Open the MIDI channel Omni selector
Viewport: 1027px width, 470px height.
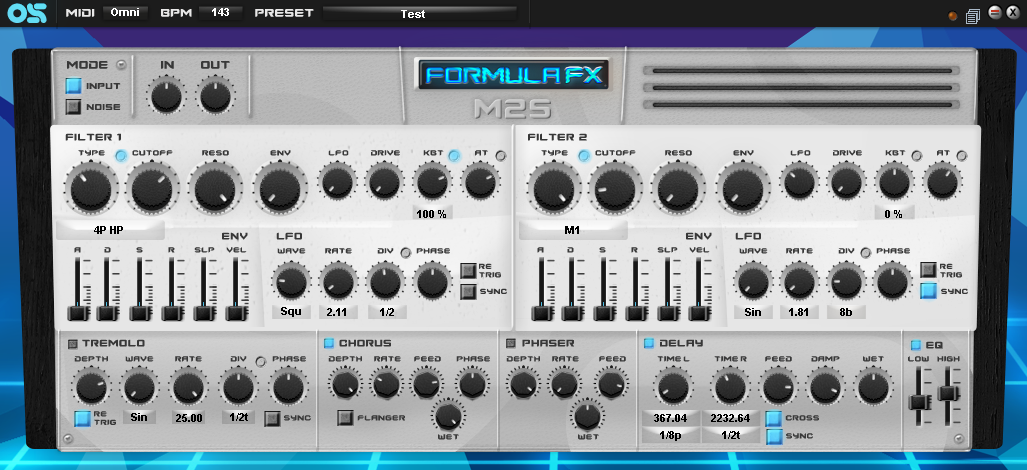(125, 13)
